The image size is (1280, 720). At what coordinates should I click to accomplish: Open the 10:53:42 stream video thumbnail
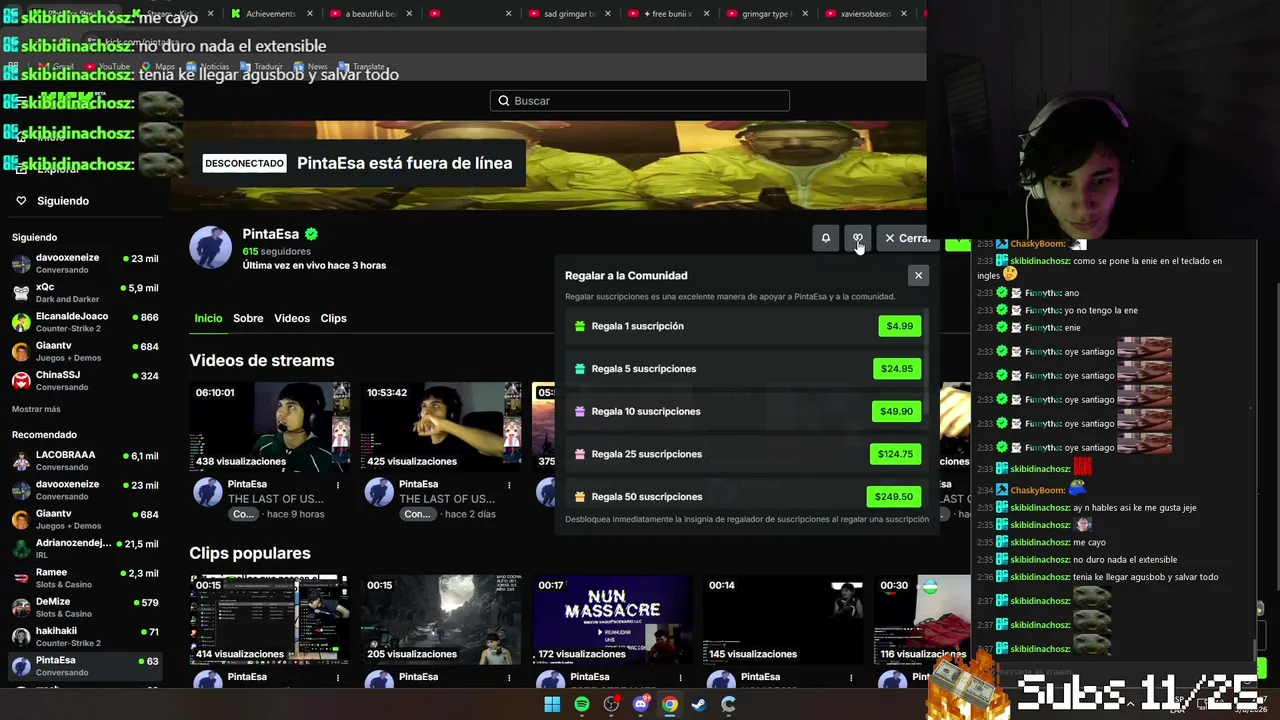[441, 427]
